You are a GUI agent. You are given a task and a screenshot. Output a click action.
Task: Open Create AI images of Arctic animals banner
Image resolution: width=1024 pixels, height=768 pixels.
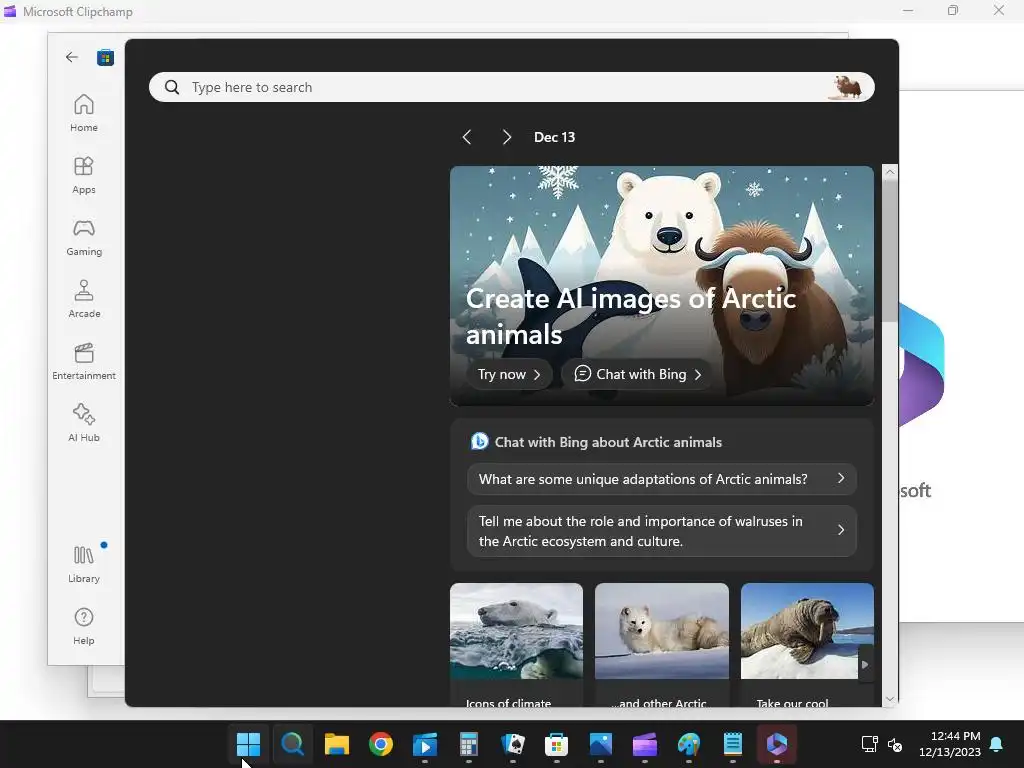pos(662,285)
